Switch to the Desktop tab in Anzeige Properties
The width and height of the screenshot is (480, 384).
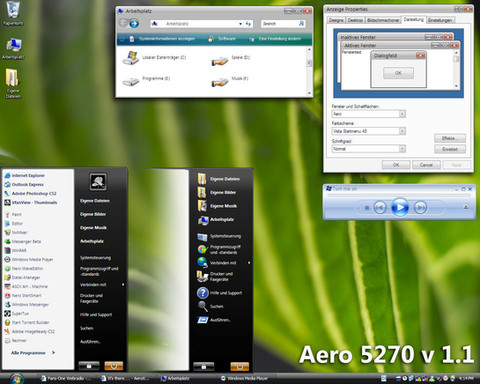tap(355, 20)
